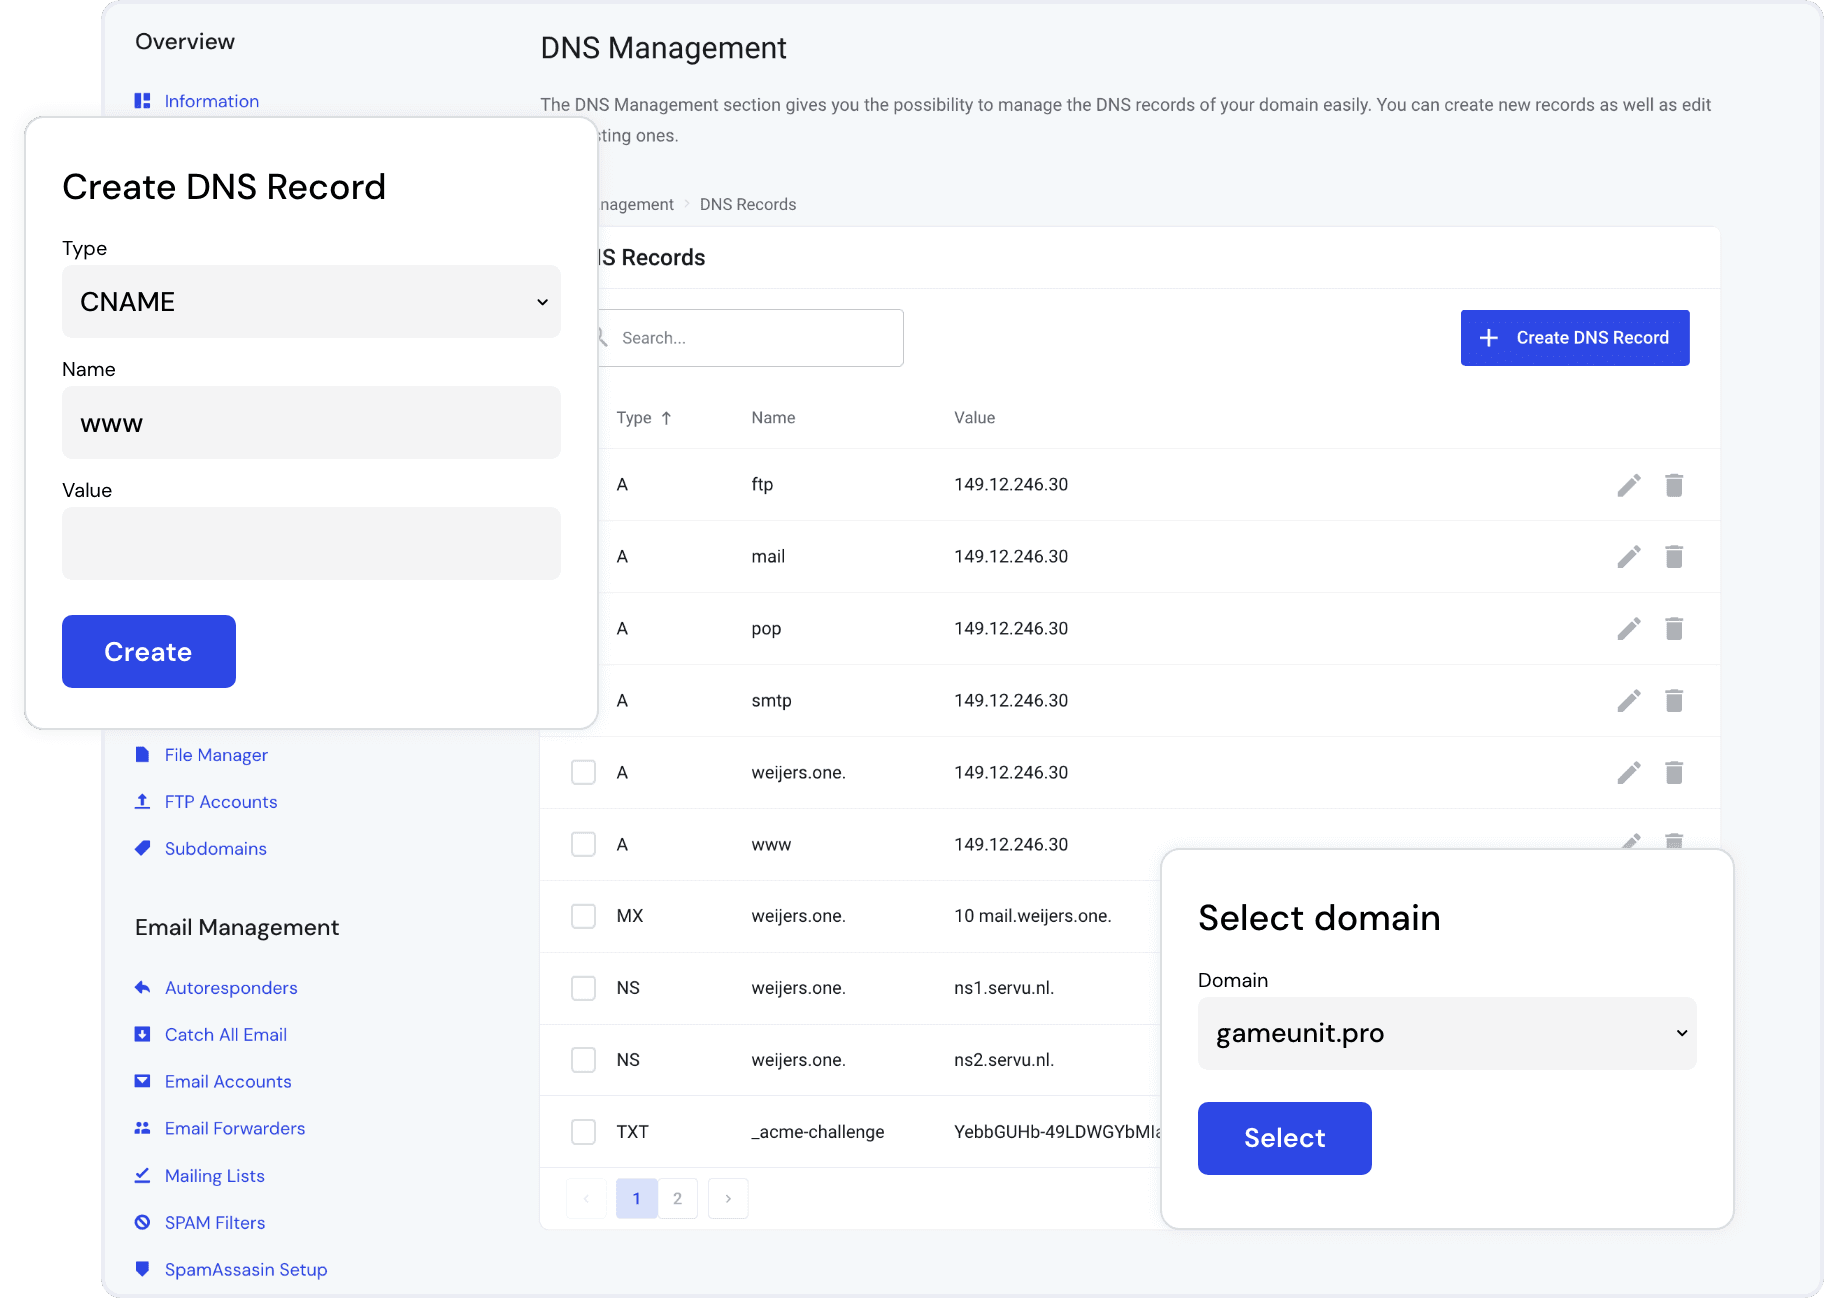The image size is (1824, 1298).
Task: Click the SPAM Filters block icon
Action: 142,1222
